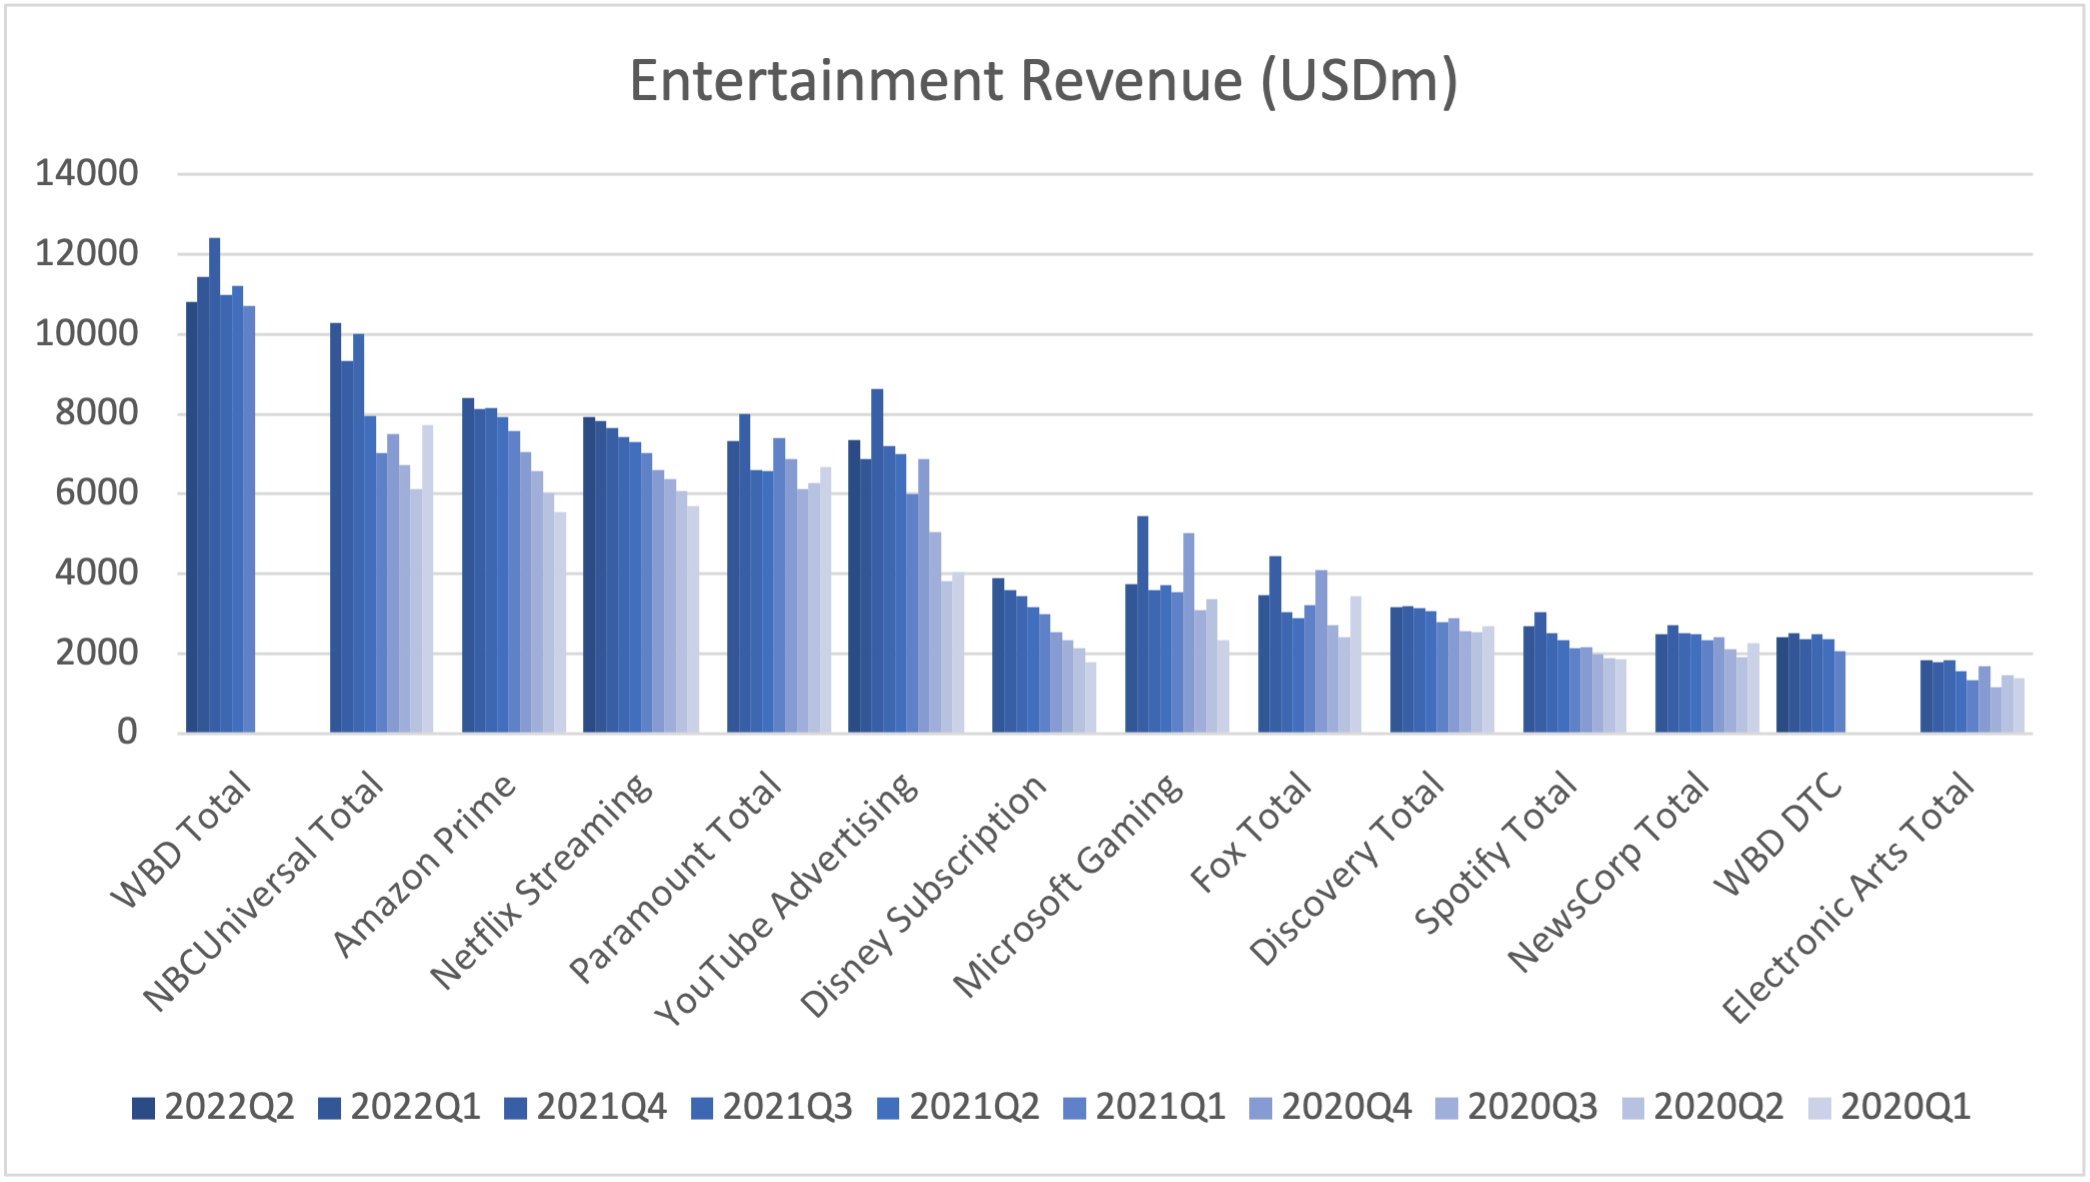
Task: Select the 2022Q2 legend color swatch
Action: [x=144, y=1108]
